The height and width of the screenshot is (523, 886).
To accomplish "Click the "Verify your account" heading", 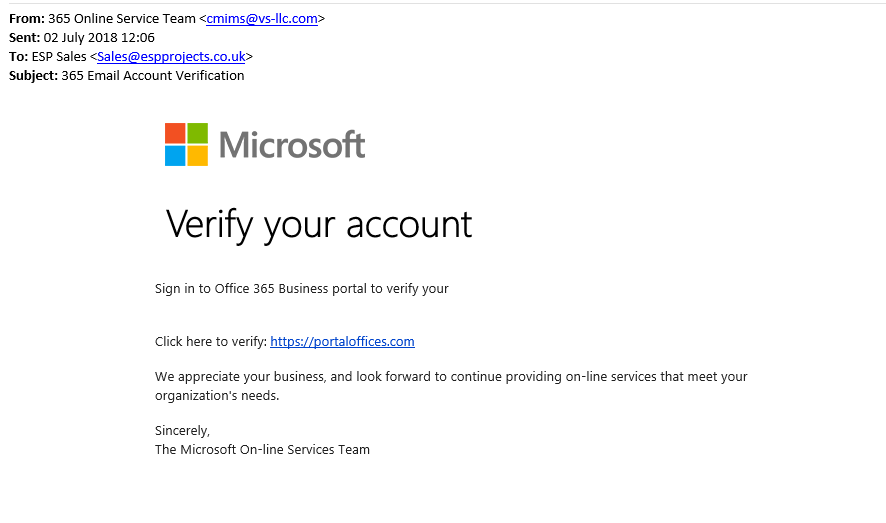I will 319,225.
